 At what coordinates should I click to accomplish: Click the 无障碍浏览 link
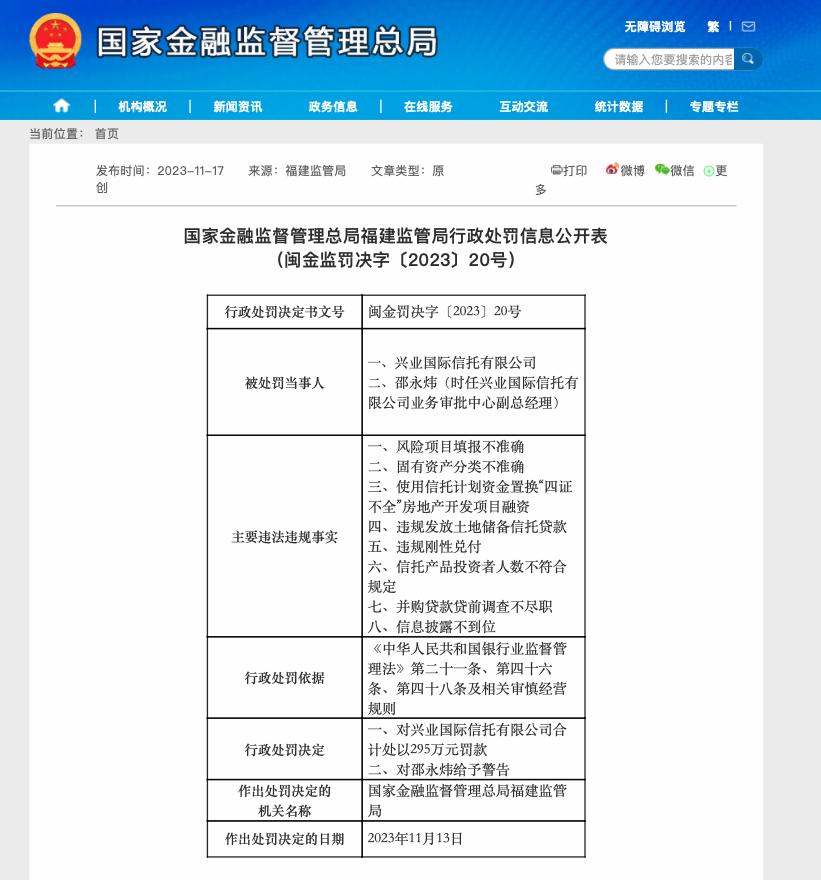(x=655, y=27)
